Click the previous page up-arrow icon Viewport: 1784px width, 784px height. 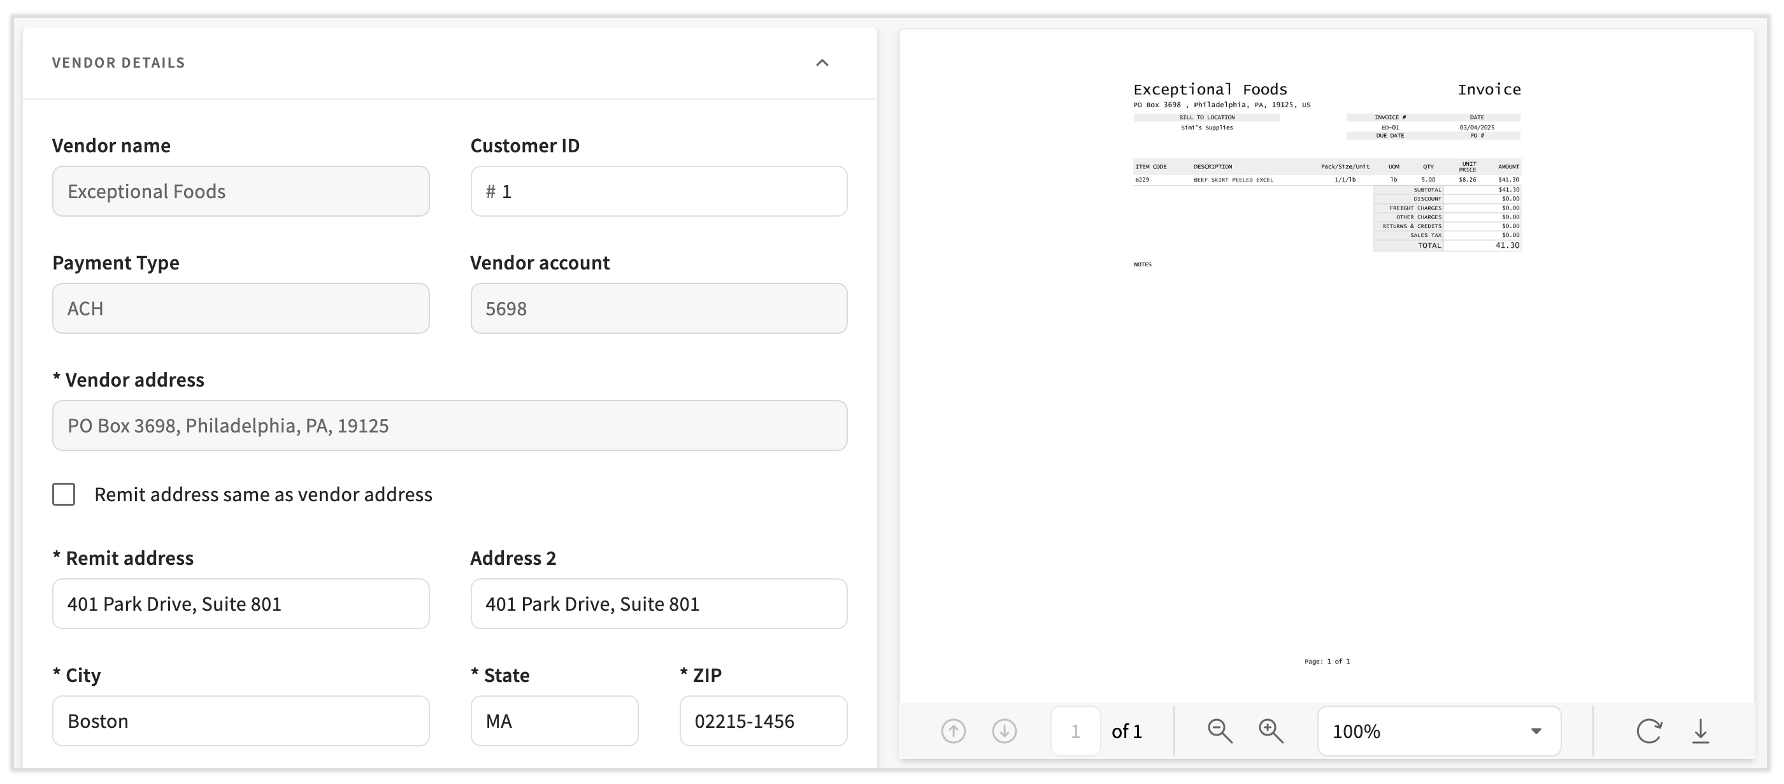point(953,731)
